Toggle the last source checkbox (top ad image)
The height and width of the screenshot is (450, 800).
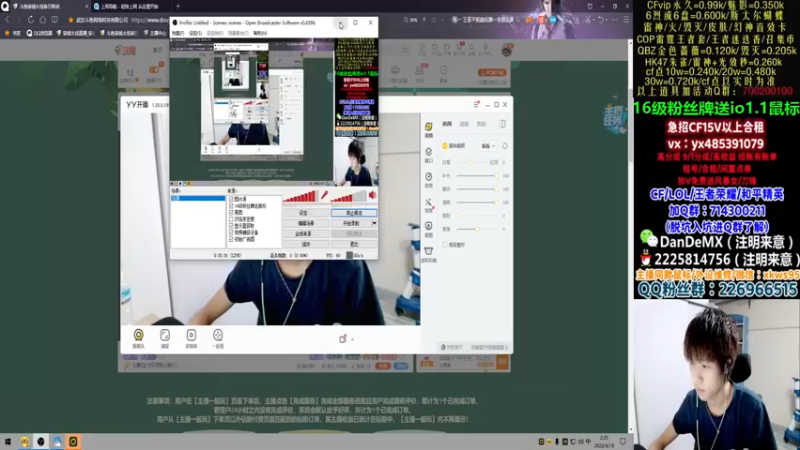point(231,239)
